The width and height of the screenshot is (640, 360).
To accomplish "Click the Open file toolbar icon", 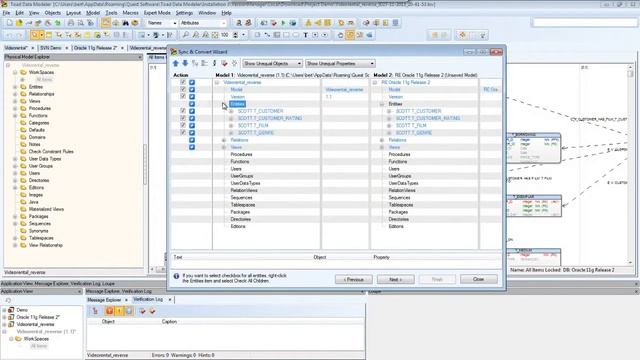I will (19, 23).
